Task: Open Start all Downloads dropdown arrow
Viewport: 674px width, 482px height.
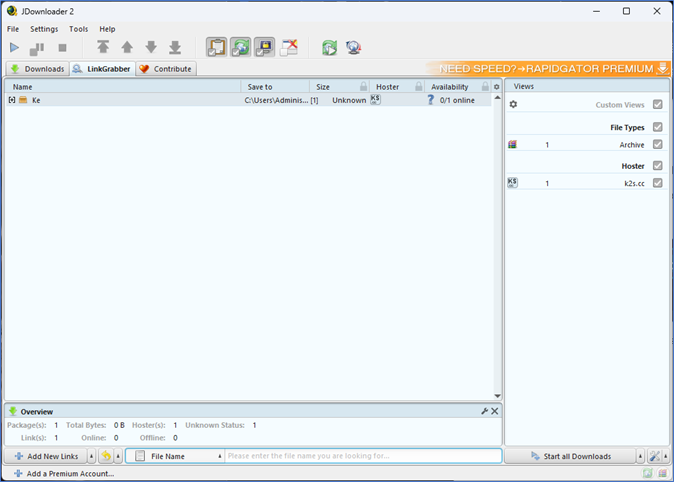Action: [x=641, y=456]
